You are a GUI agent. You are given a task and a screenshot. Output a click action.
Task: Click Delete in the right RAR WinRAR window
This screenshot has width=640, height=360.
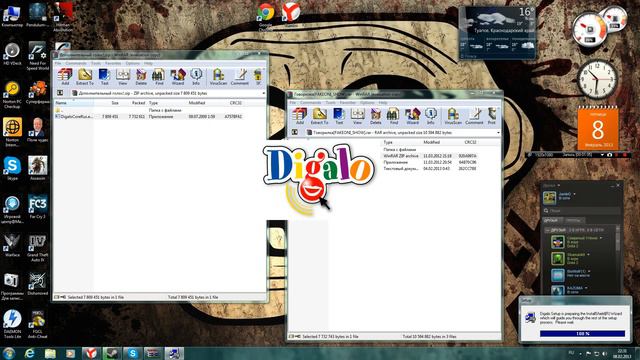click(x=376, y=116)
